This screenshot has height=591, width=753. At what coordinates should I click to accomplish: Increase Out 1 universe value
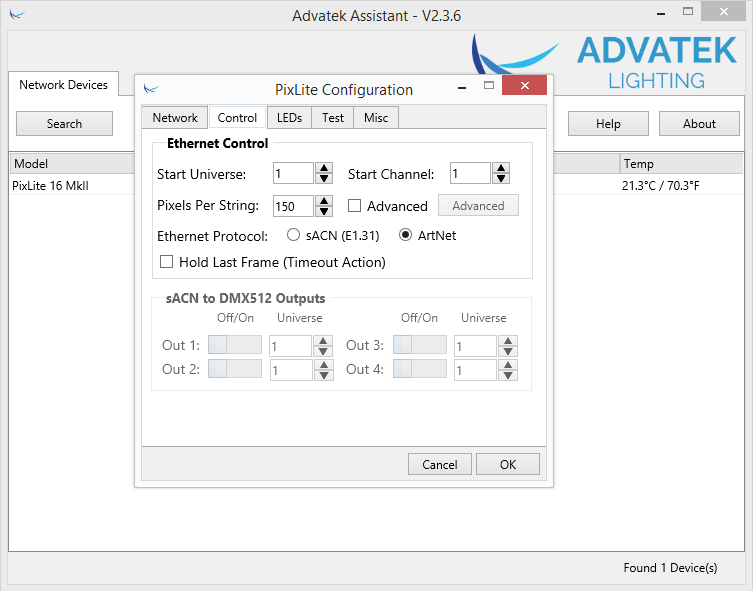click(x=323, y=341)
